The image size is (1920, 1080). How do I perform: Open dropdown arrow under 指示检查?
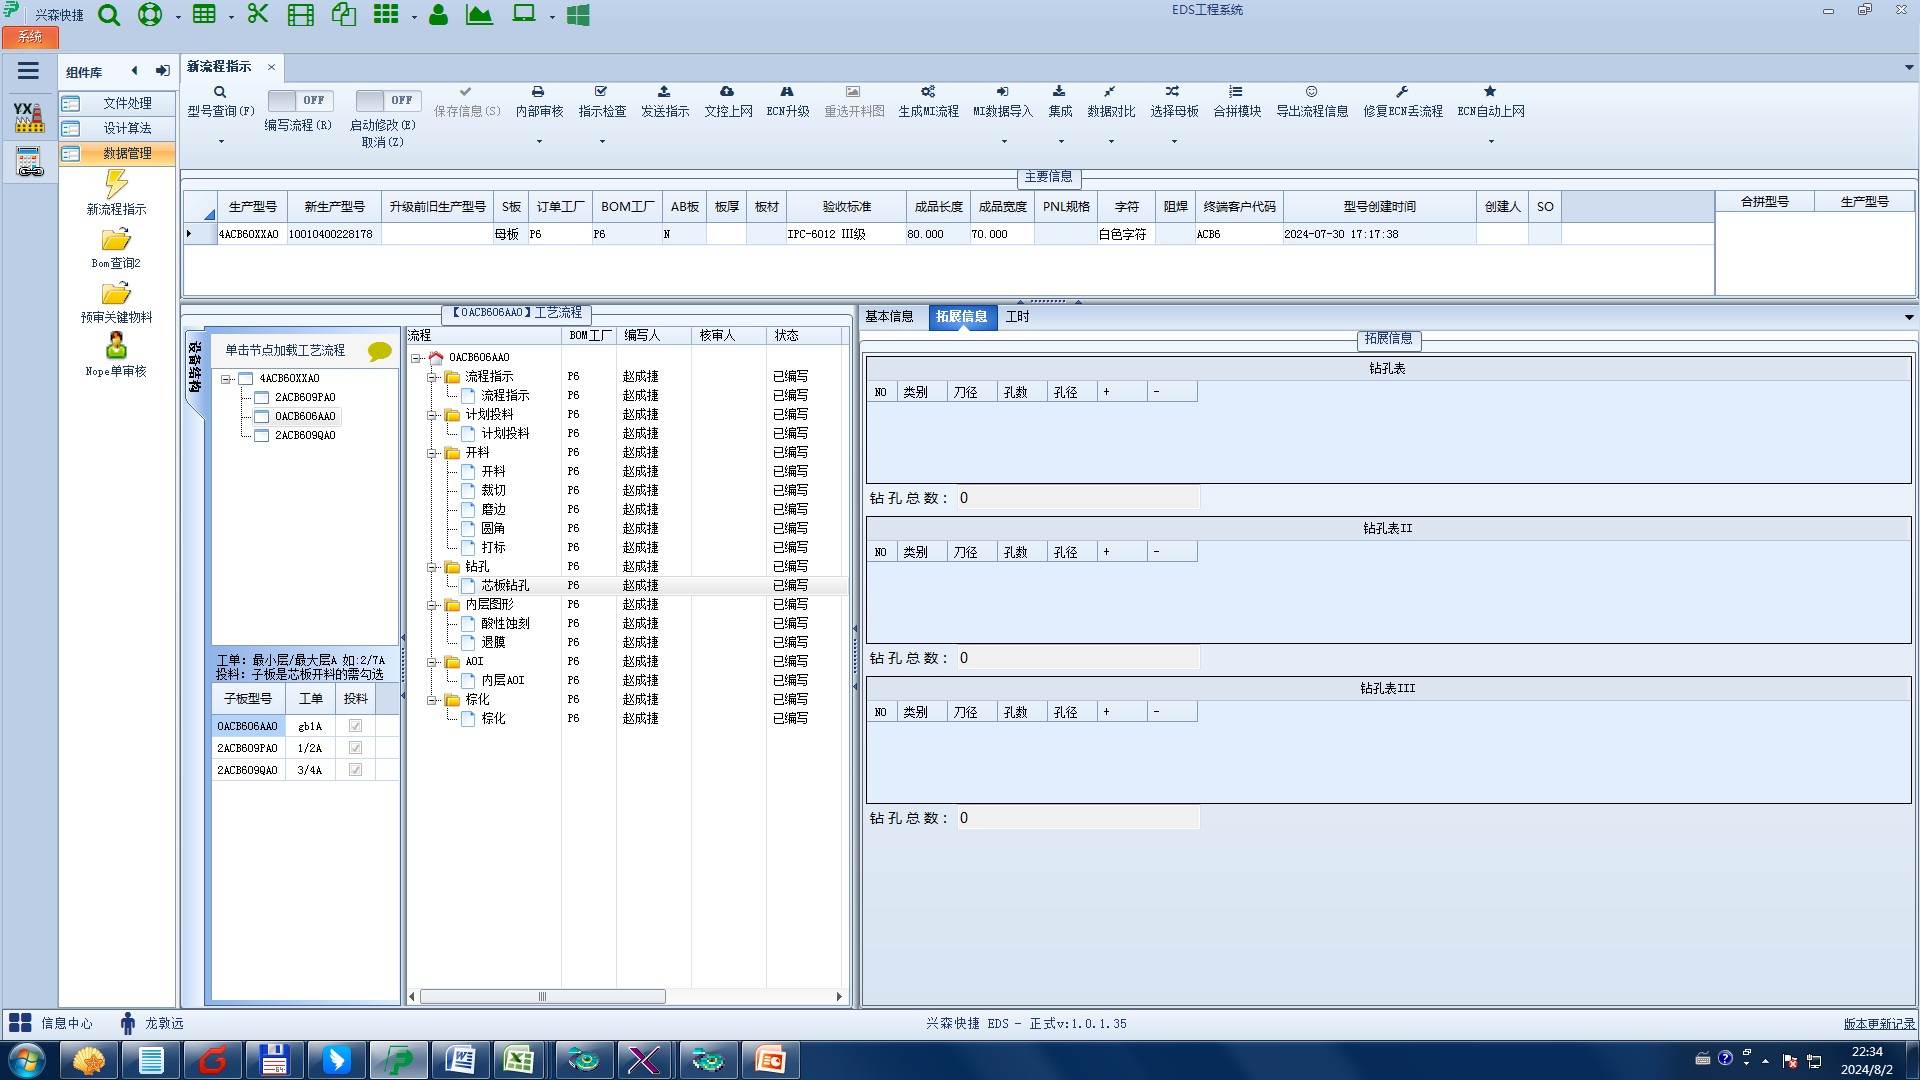[602, 142]
